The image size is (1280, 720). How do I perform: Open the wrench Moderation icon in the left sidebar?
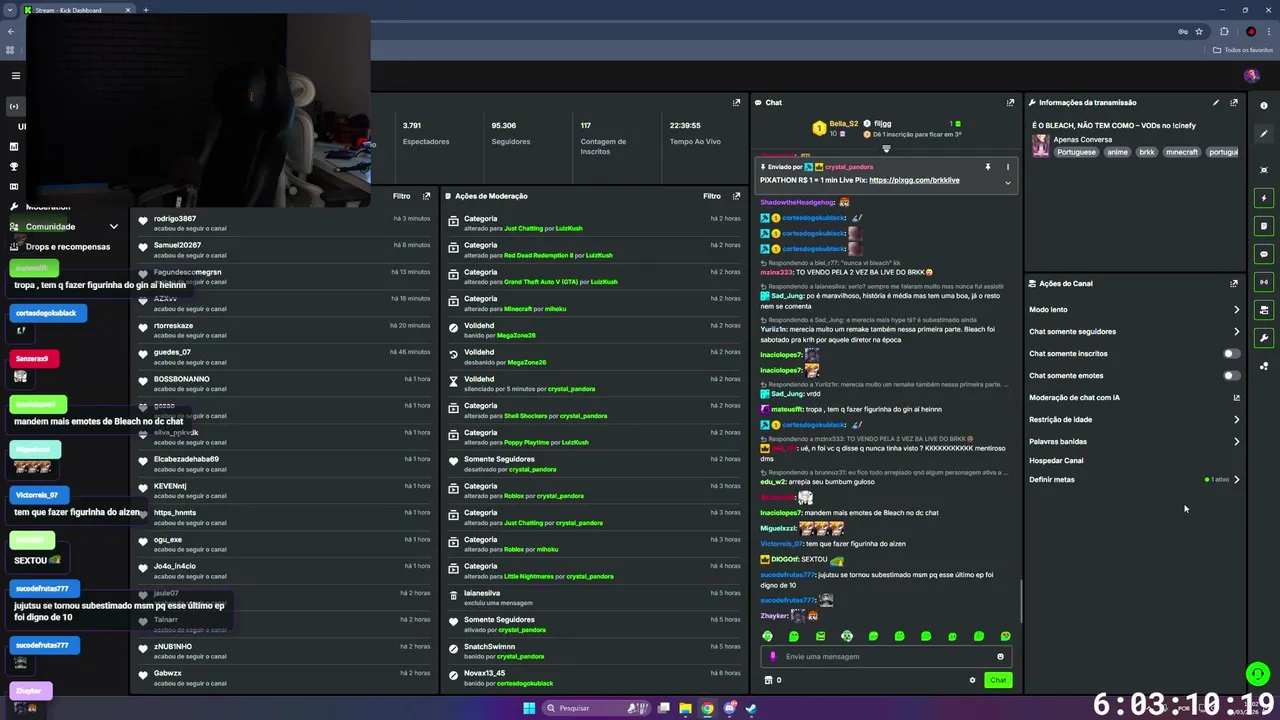(x=14, y=206)
